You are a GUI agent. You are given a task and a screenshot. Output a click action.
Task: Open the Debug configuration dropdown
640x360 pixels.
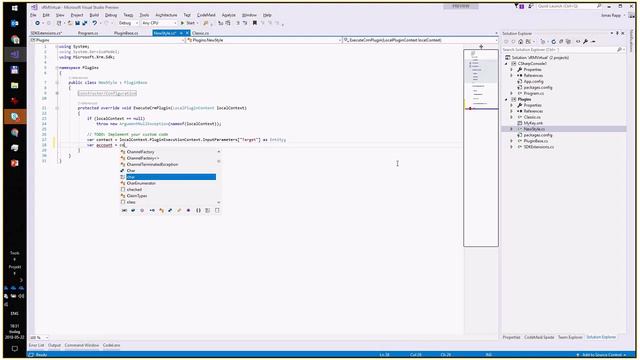(128, 23)
